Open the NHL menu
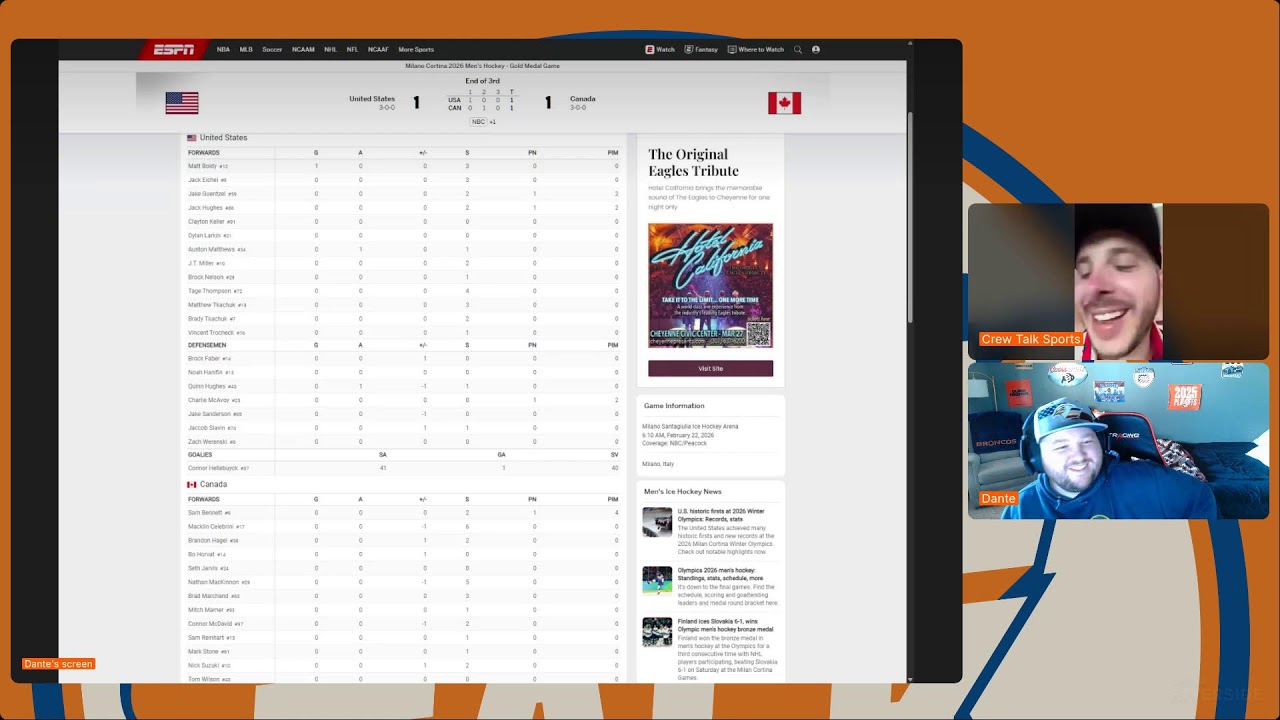Image resolution: width=1280 pixels, height=720 pixels. coord(331,49)
